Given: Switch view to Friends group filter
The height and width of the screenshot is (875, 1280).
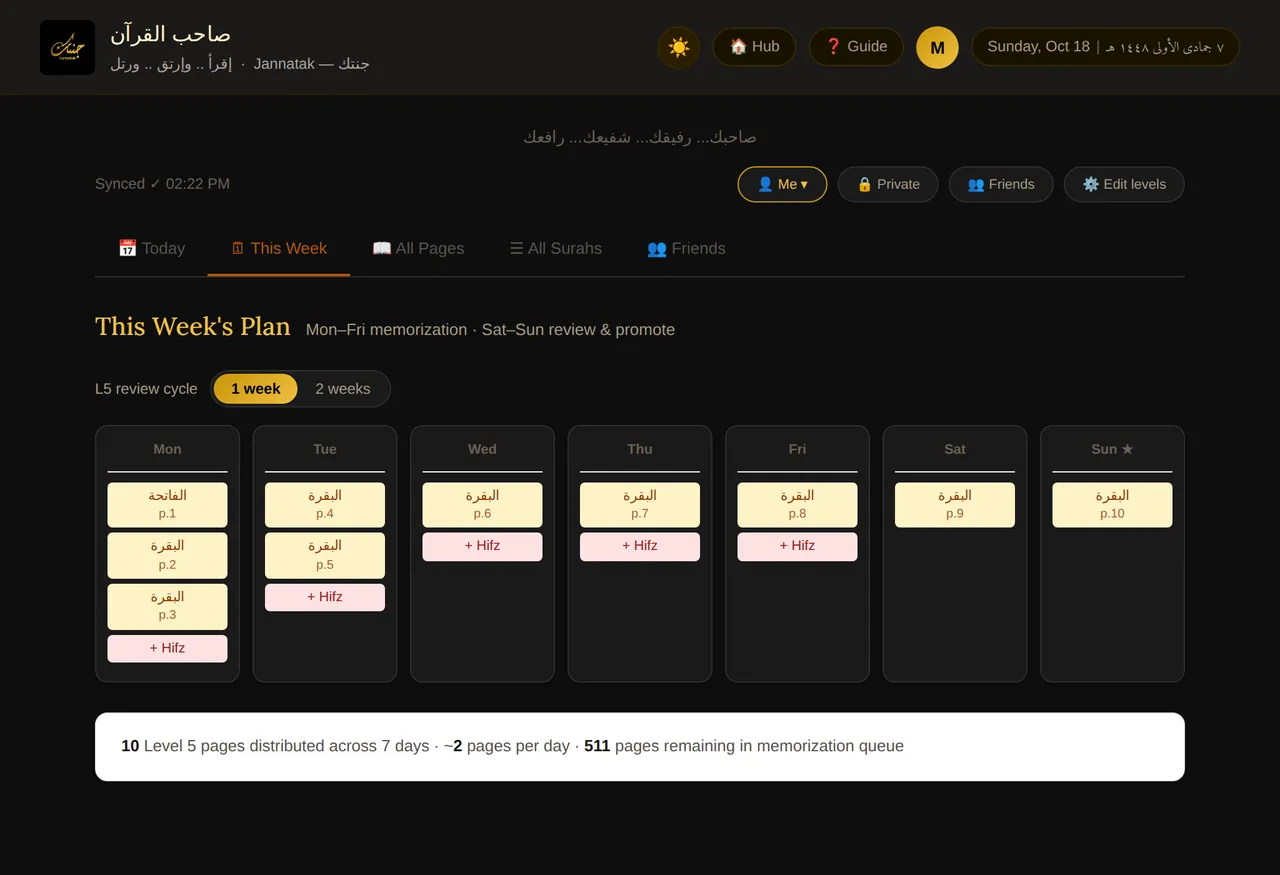Looking at the screenshot, I should pos(1001,184).
